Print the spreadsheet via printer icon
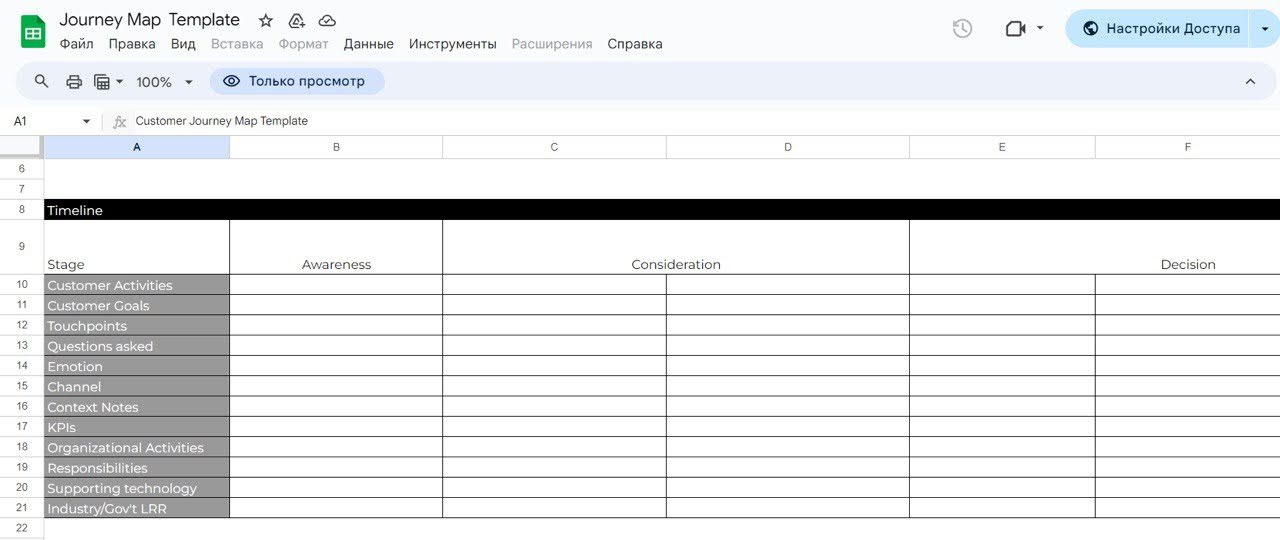Screen dimensions: 1280x540 73,82
